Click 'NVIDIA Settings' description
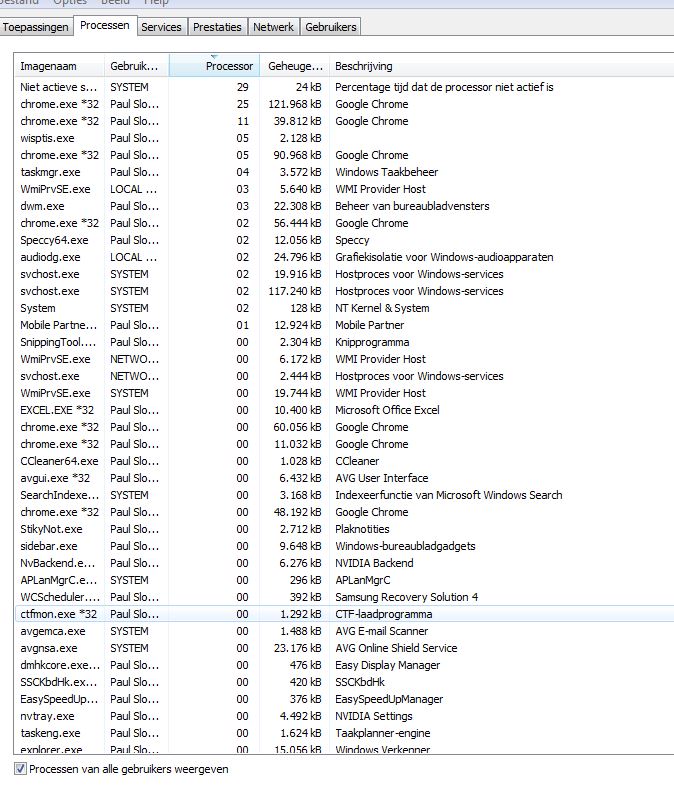Image resolution: width=674 pixels, height=786 pixels. (x=374, y=716)
